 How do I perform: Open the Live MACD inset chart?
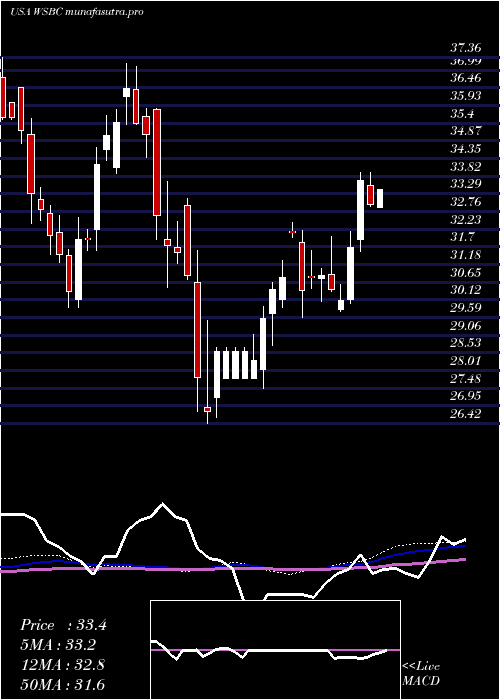tap(275, 650)
